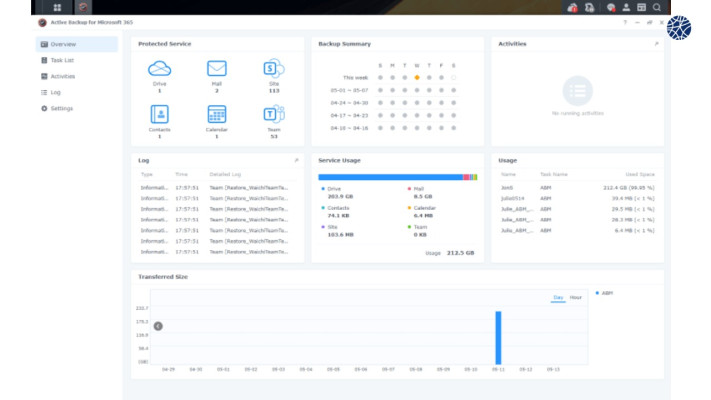Click the Contacts 74.1 KB usage label
This screenshot has height=400, width=711.
(336, 212)
